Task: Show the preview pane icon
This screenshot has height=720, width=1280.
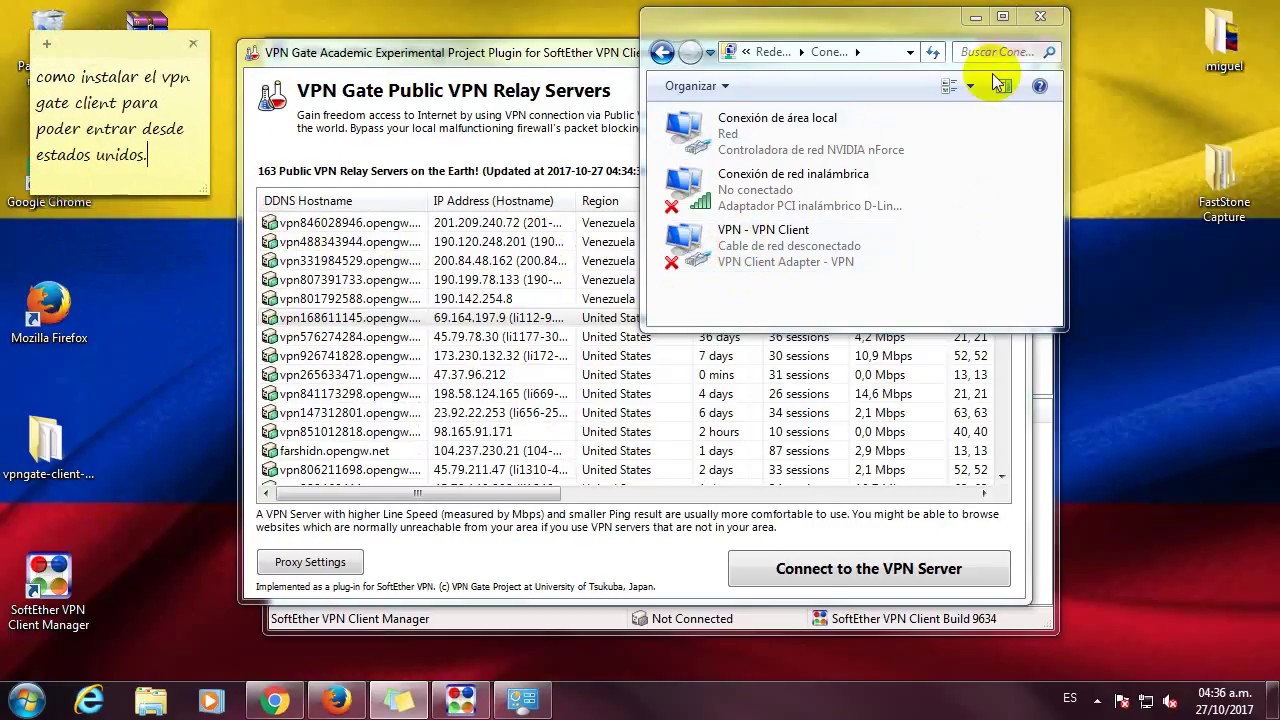Action: (x=1003, y=86)
